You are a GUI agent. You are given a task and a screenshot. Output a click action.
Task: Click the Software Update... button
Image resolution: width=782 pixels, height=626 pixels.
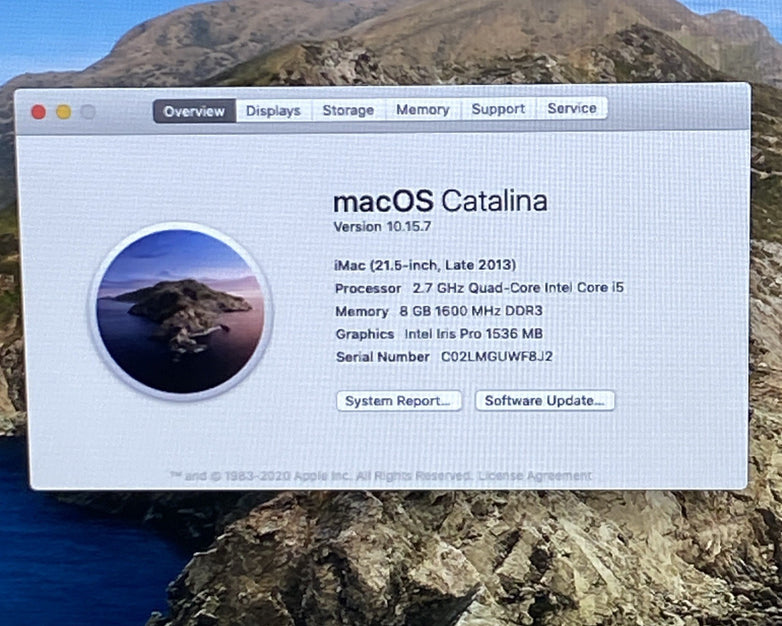tap(545, 401)
